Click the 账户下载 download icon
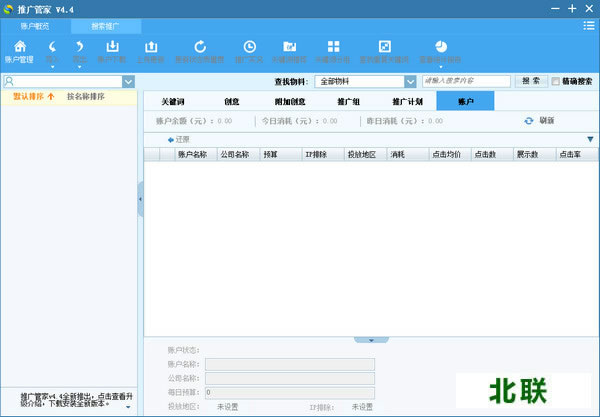Viewport: 600px width, 417px height. [113, 47]
